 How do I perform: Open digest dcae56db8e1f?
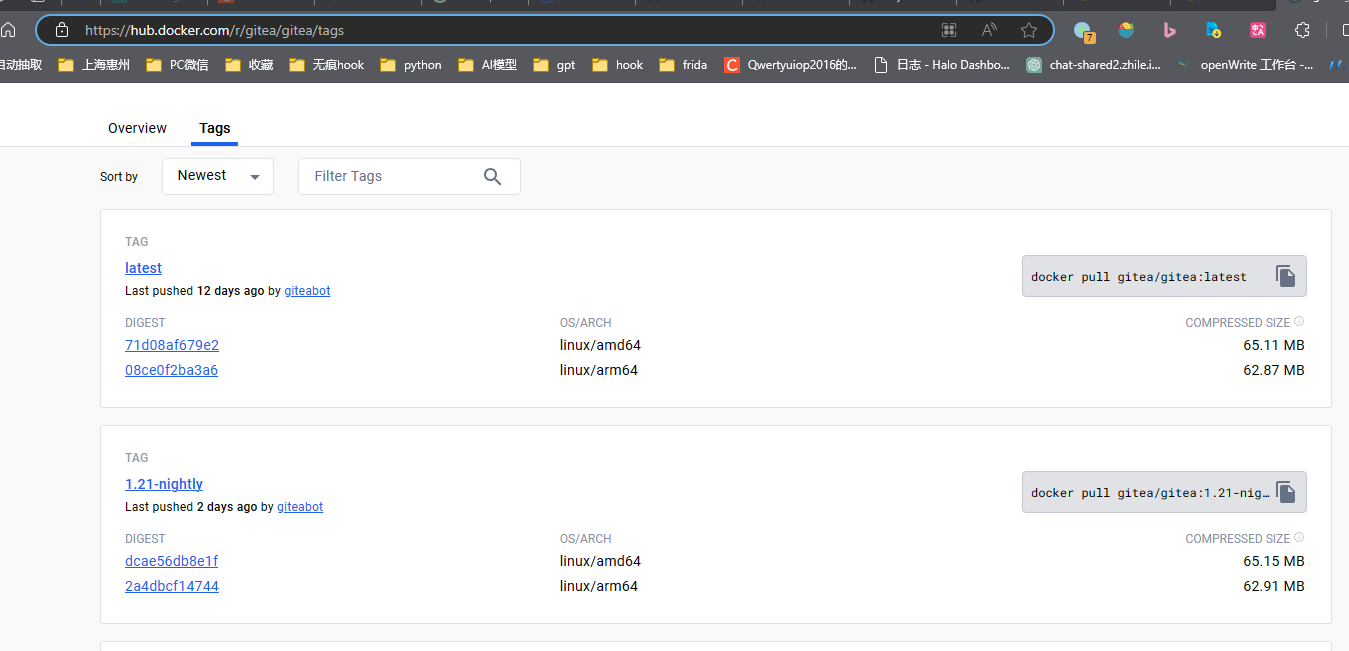coord(171,561)
